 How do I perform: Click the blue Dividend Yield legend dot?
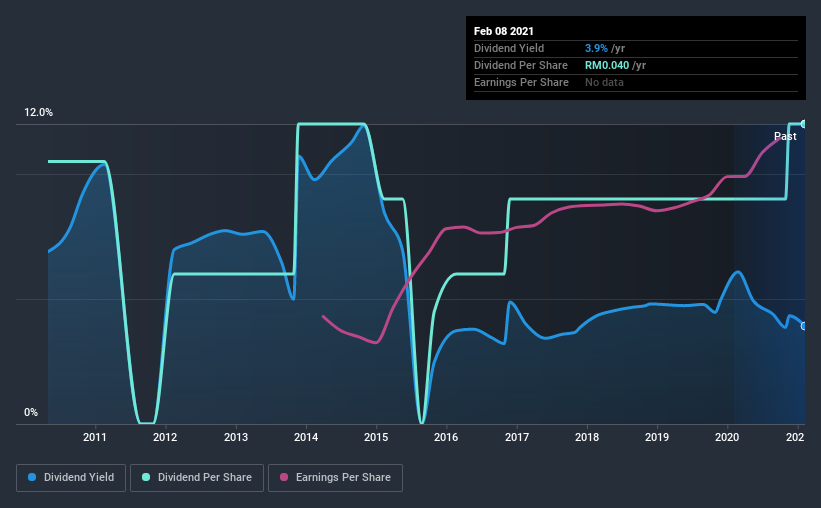pos(32,477)
